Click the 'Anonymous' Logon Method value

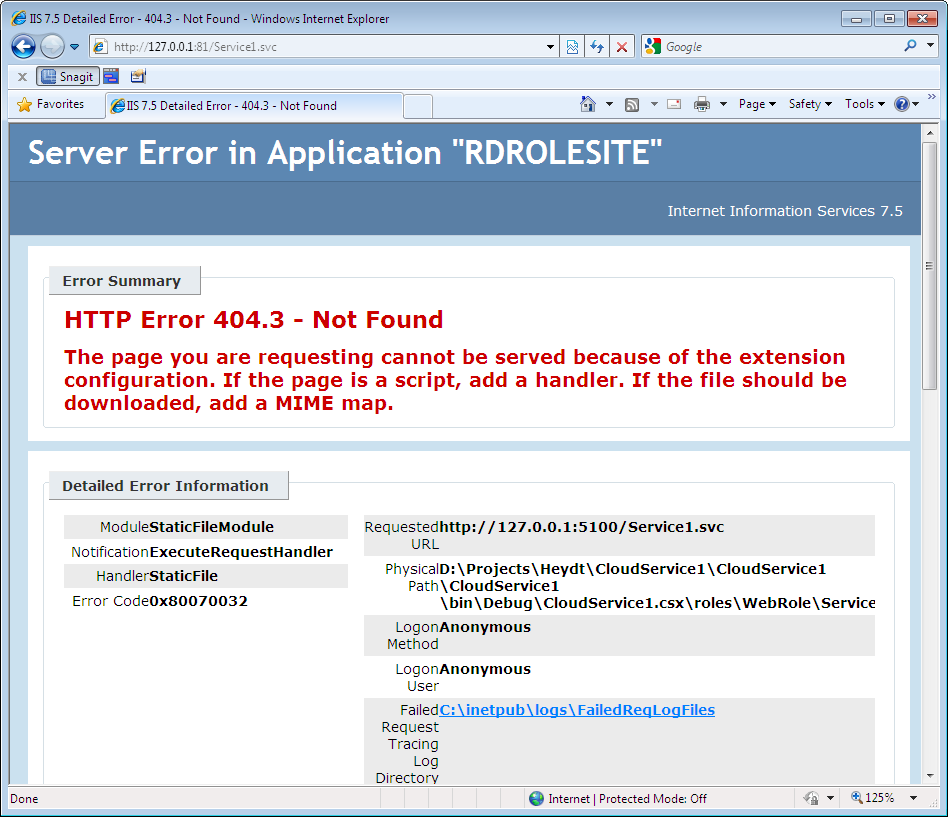(x=485, y=627)
